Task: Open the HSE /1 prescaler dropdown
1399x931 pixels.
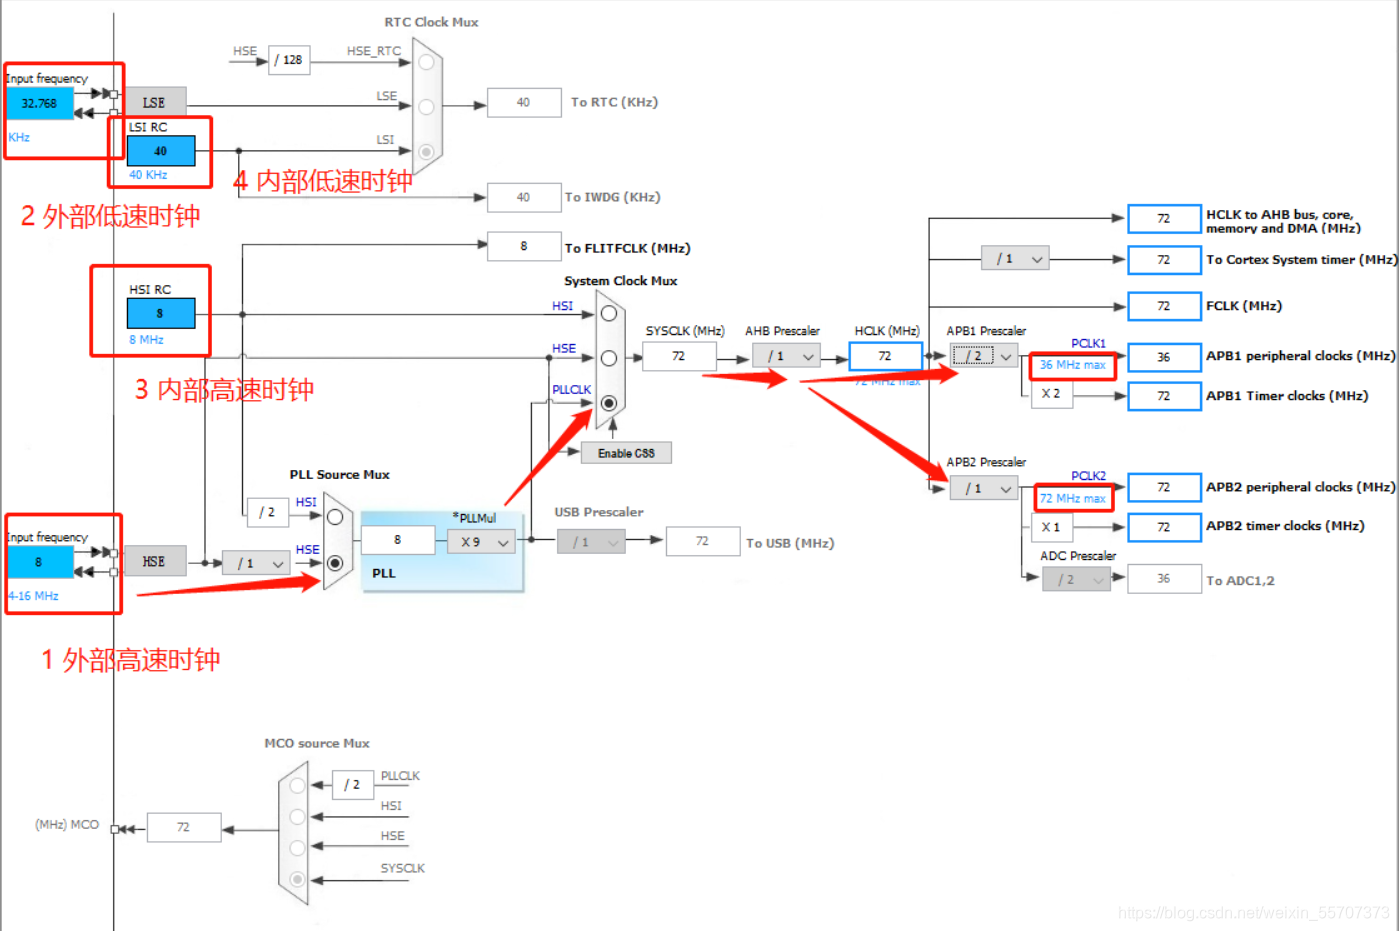Action: [256, 563]
